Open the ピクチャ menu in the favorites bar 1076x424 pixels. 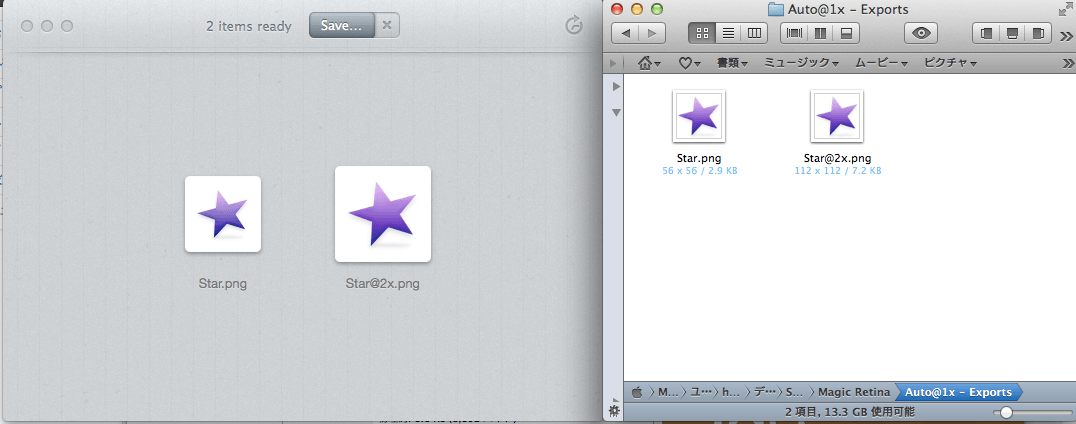pyautogui.click(x=950, y=63)
